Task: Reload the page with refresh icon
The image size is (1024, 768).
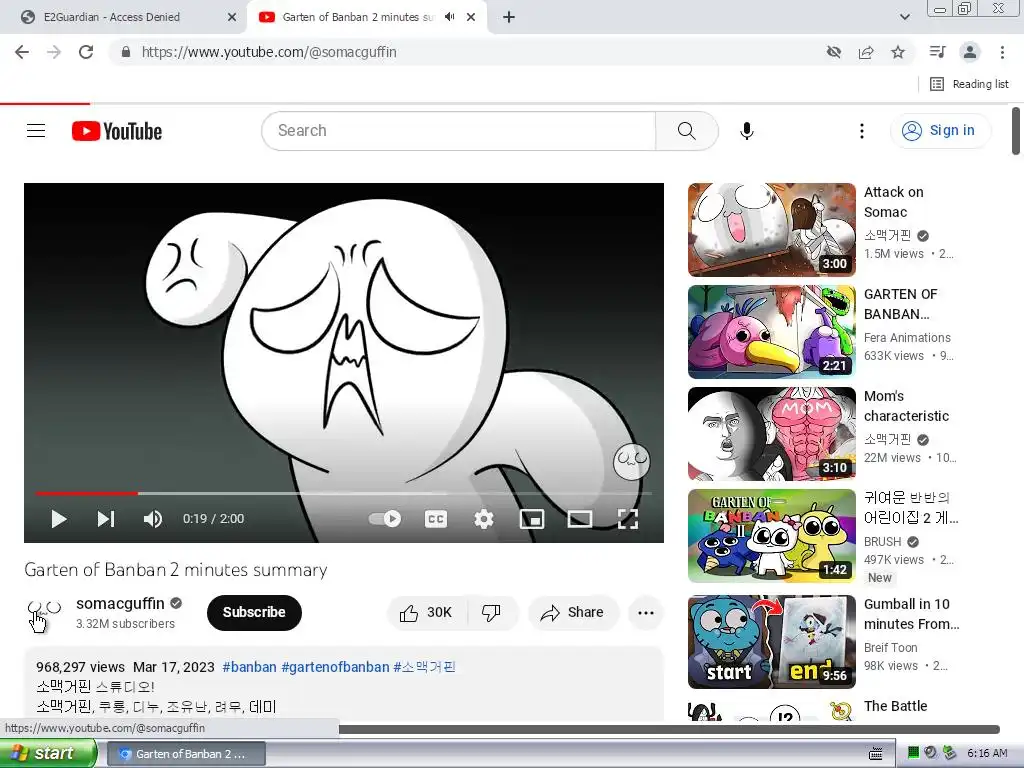Action: (86, 52)
